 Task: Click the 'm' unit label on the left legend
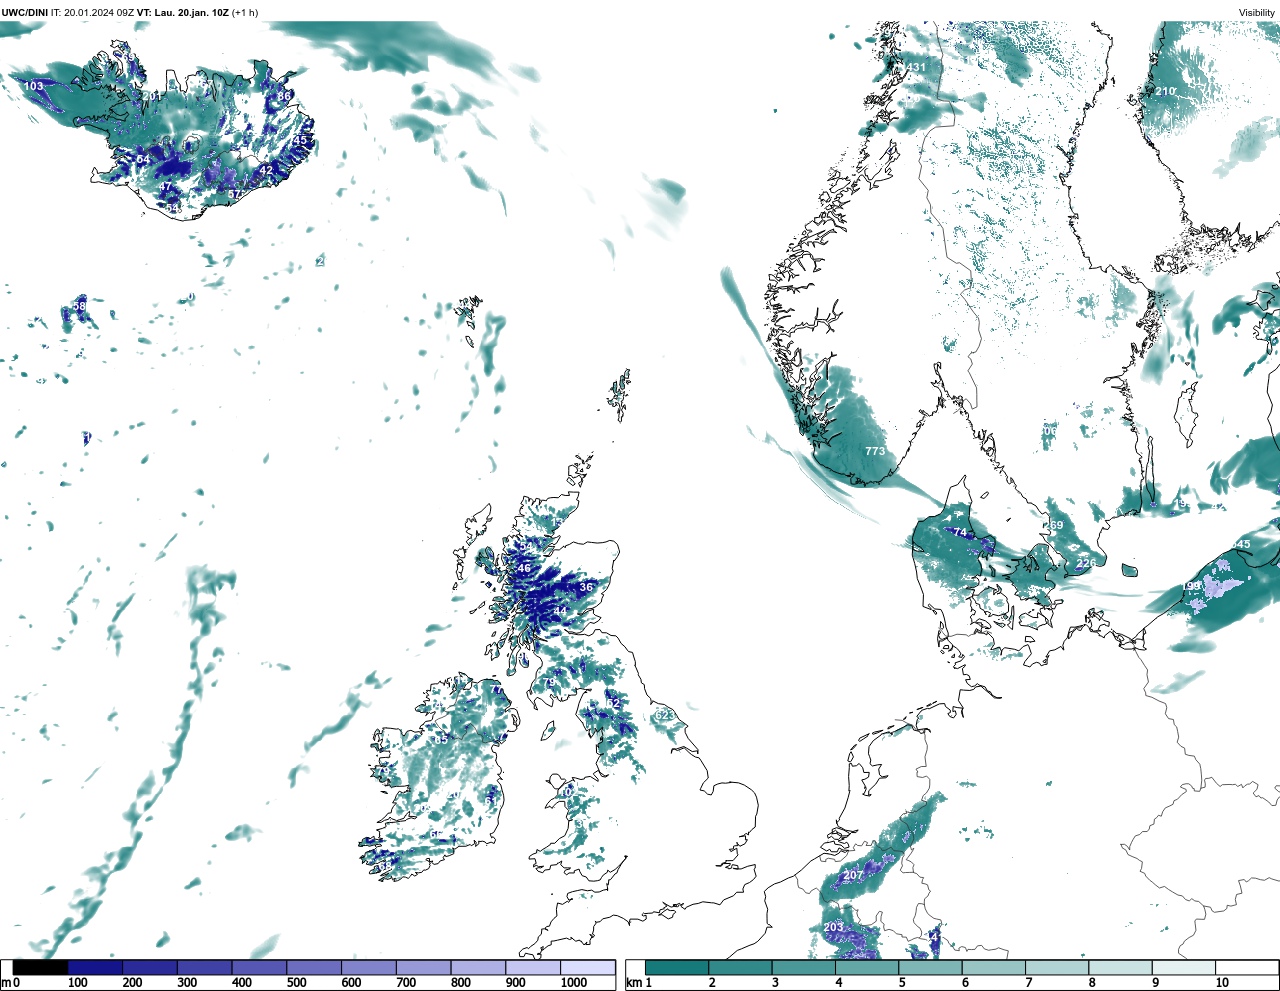[6, 983]
